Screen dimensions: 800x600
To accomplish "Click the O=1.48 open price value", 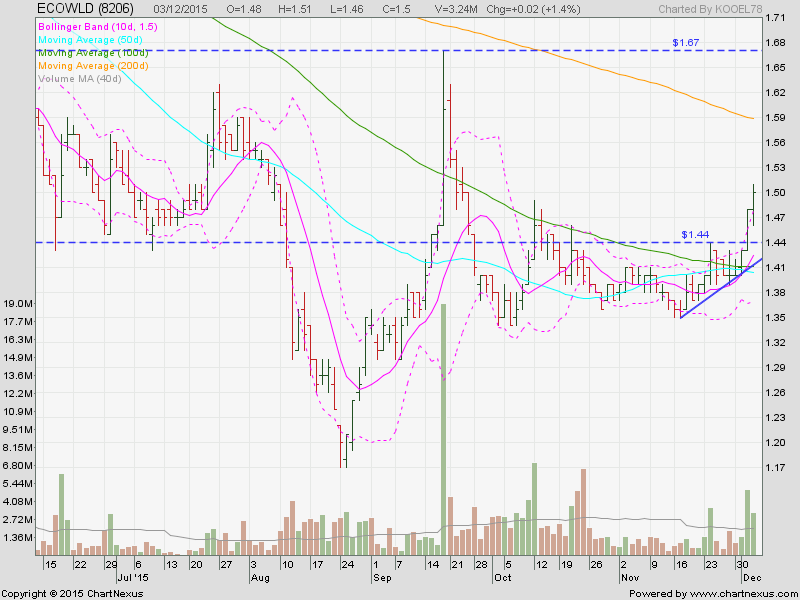I will pos(245,9).
